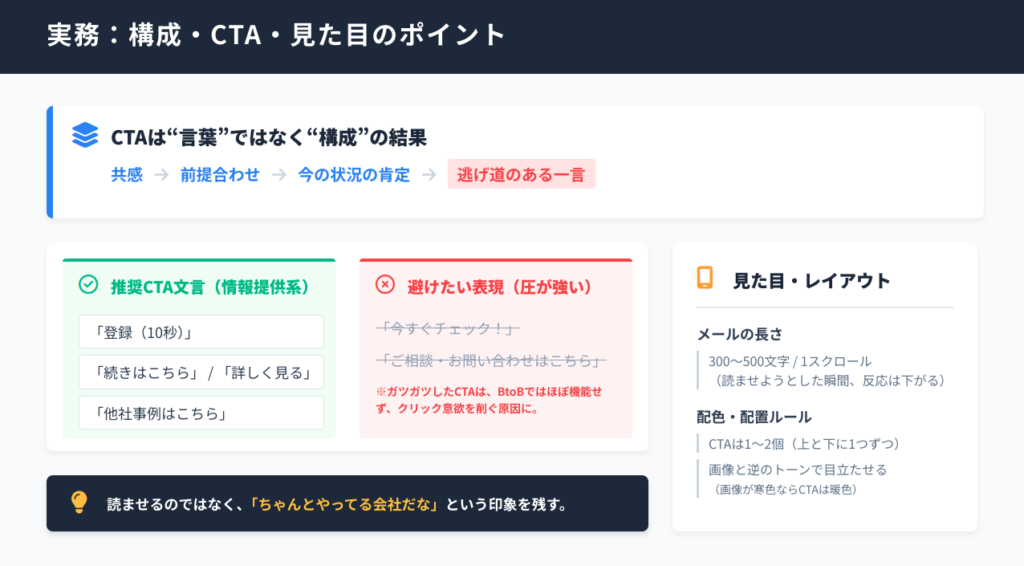Click the arrow before 逃げ道のある一言
Image resolution: width=1024 pixels, height=566 pixels.
429,175
